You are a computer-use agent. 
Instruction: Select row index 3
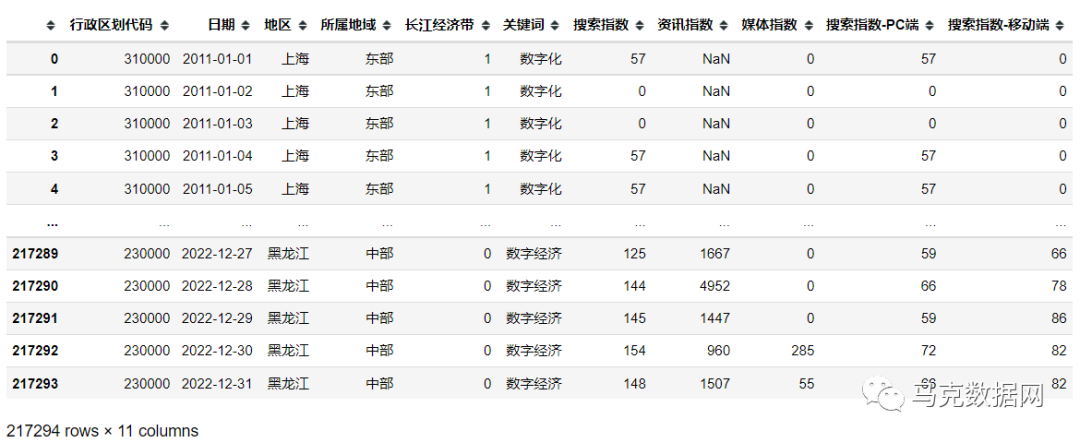click(x=54, y=156)
